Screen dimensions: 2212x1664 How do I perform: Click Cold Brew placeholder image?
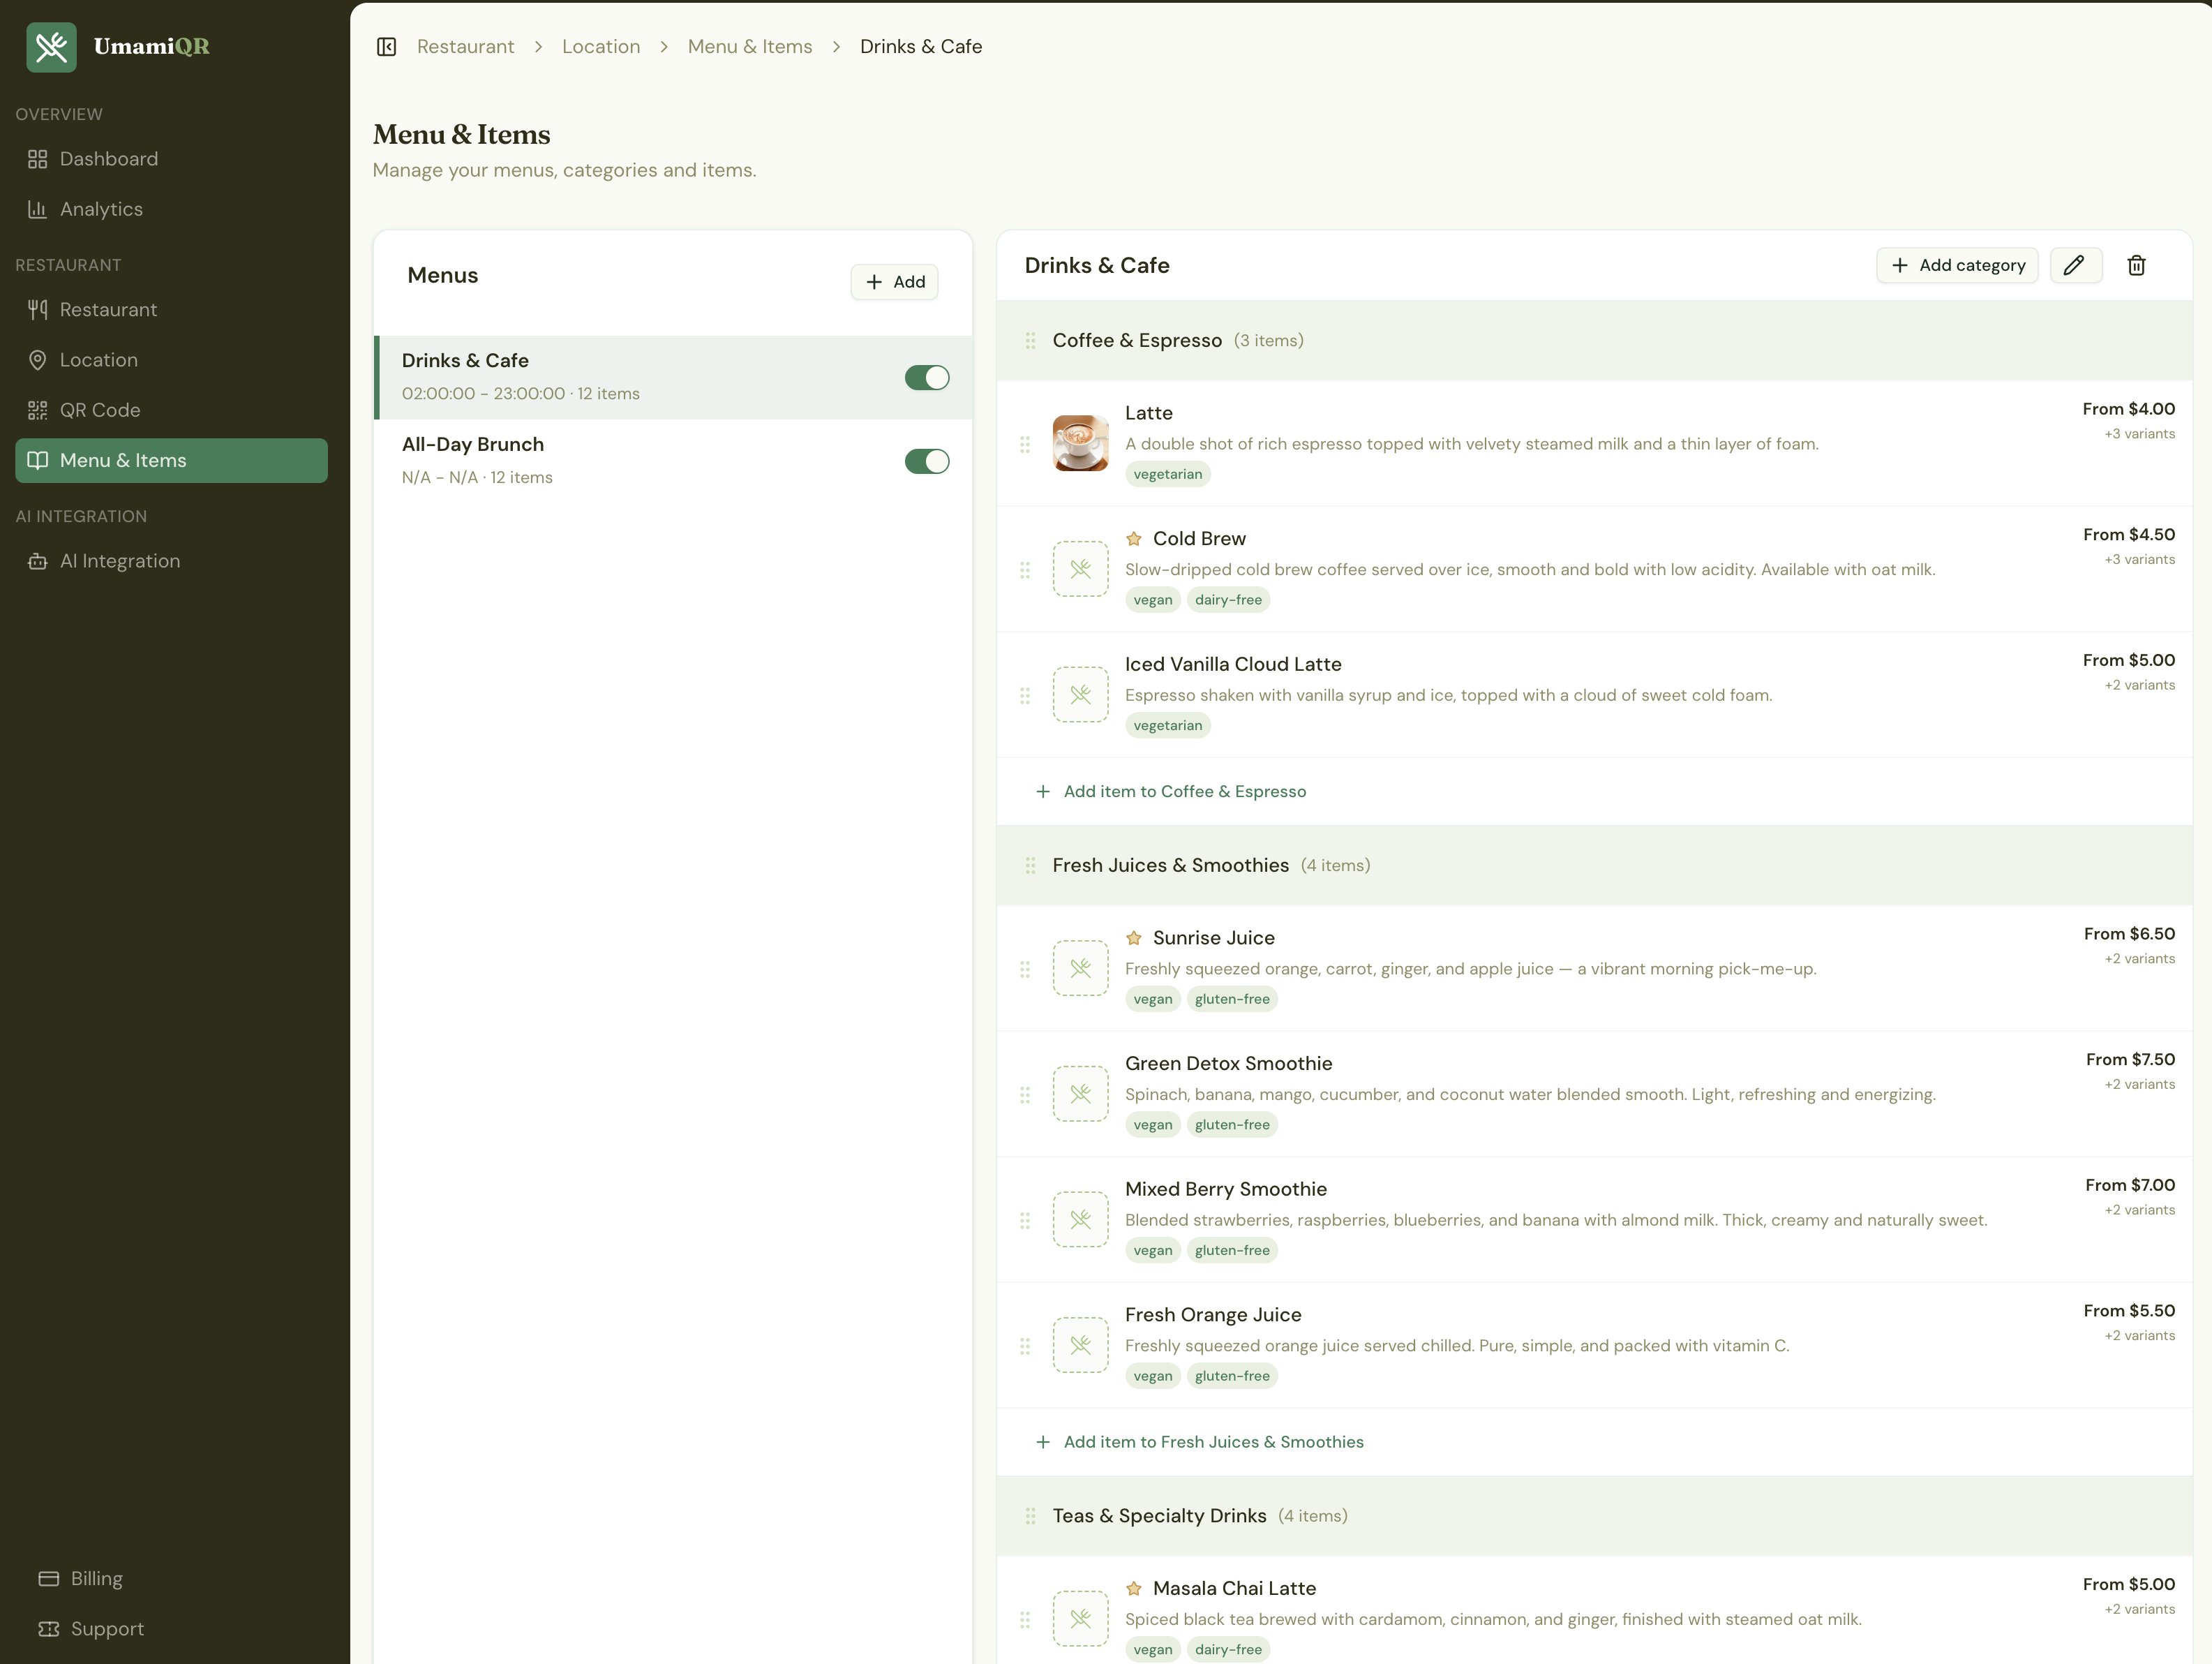point(1080,569)
